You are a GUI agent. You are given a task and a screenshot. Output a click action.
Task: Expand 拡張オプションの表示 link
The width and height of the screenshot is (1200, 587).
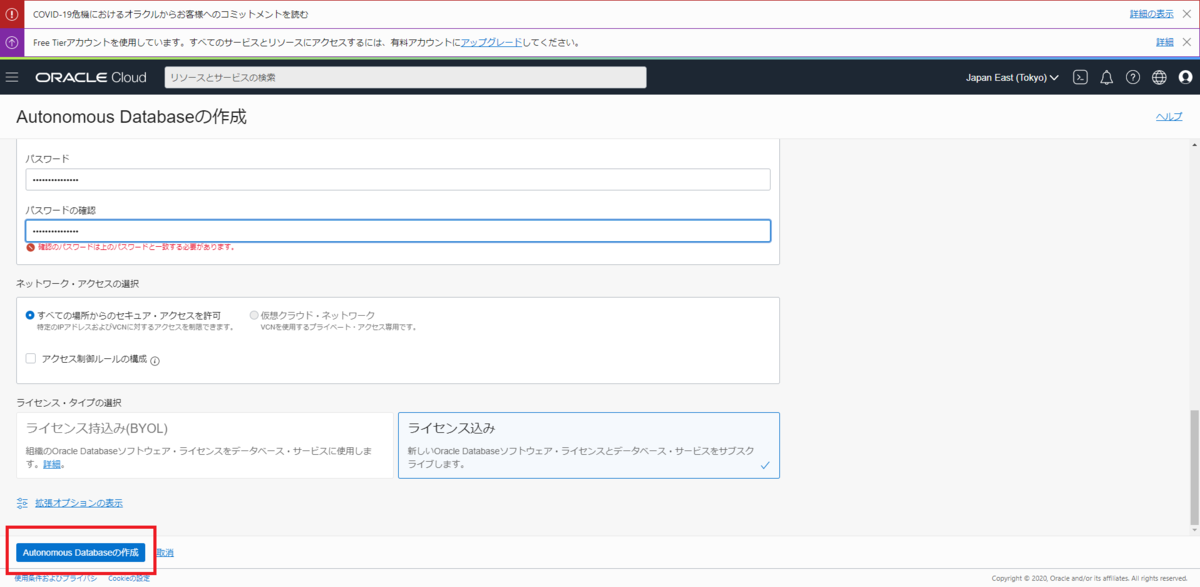[x=79, y=503]
